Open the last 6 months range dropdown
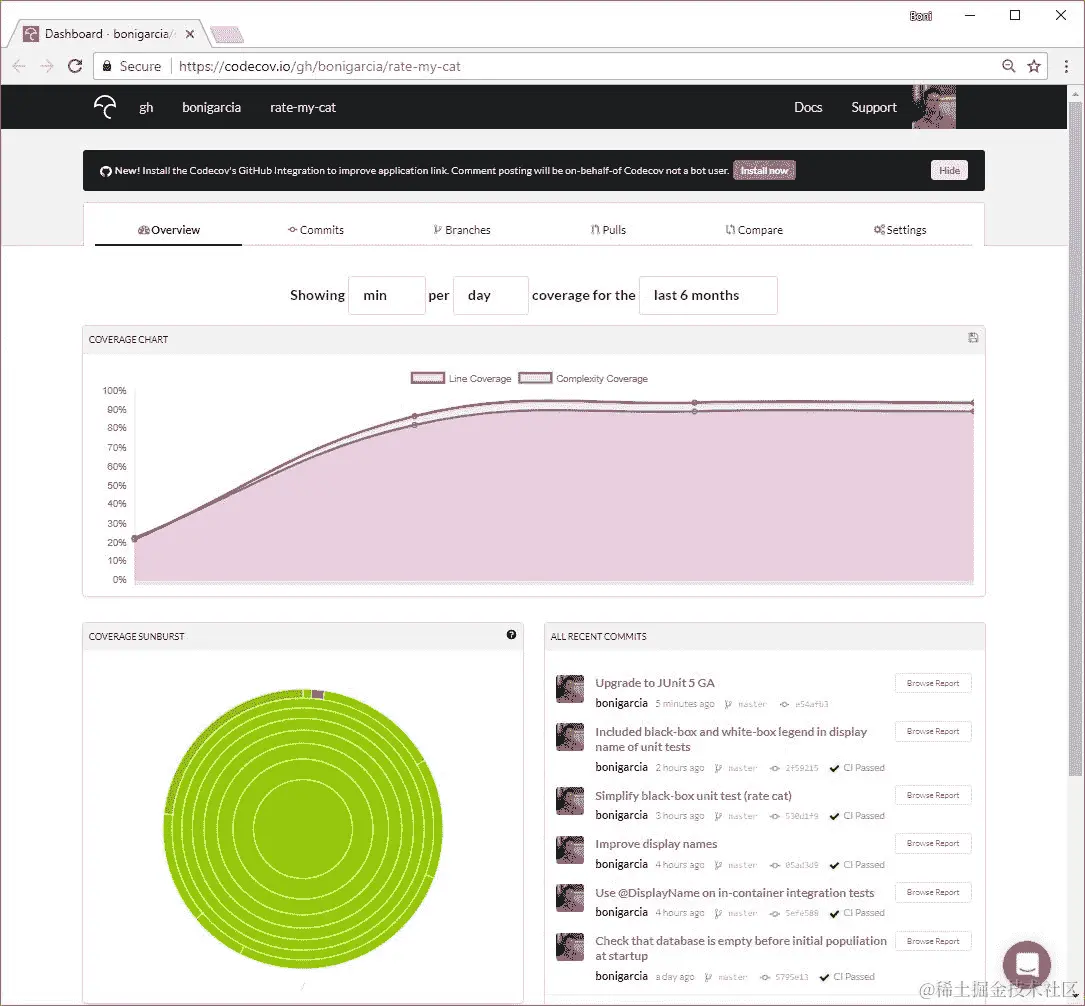Screen dimensions: 1085x1006 coord(708,295)
